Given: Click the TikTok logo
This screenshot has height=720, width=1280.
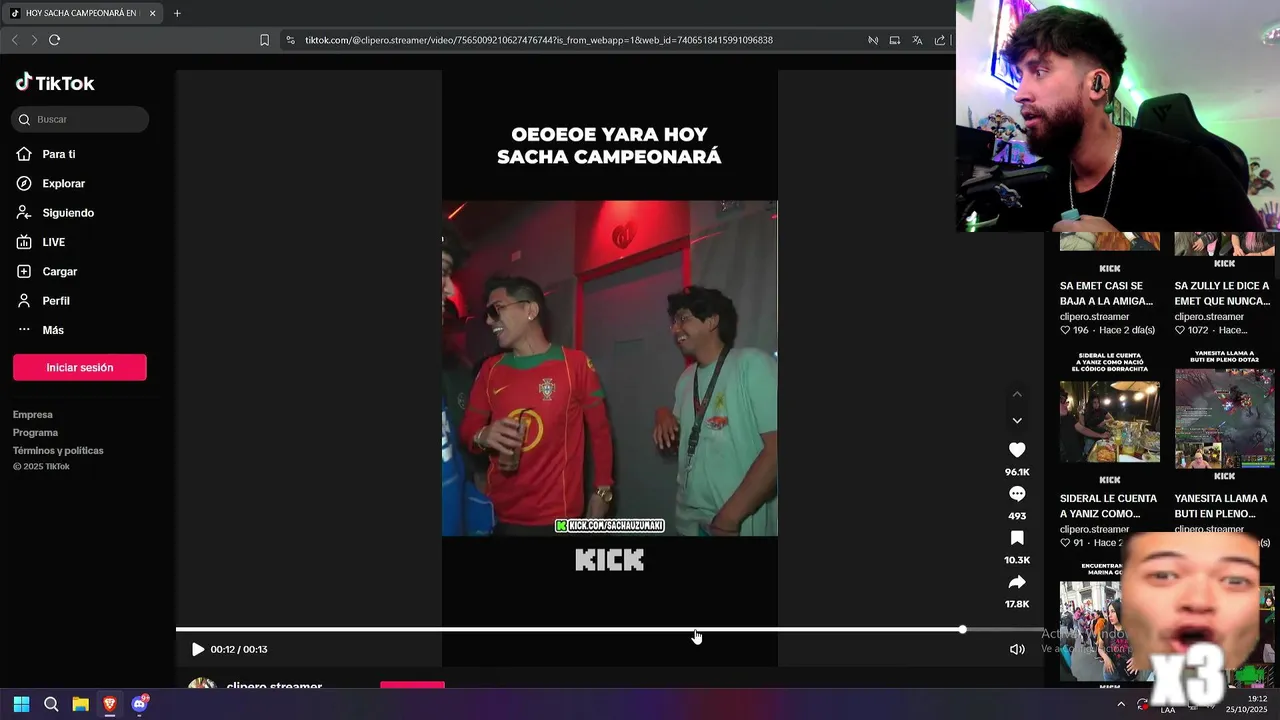Looking at the screenshot, I should tap(55, 83).
